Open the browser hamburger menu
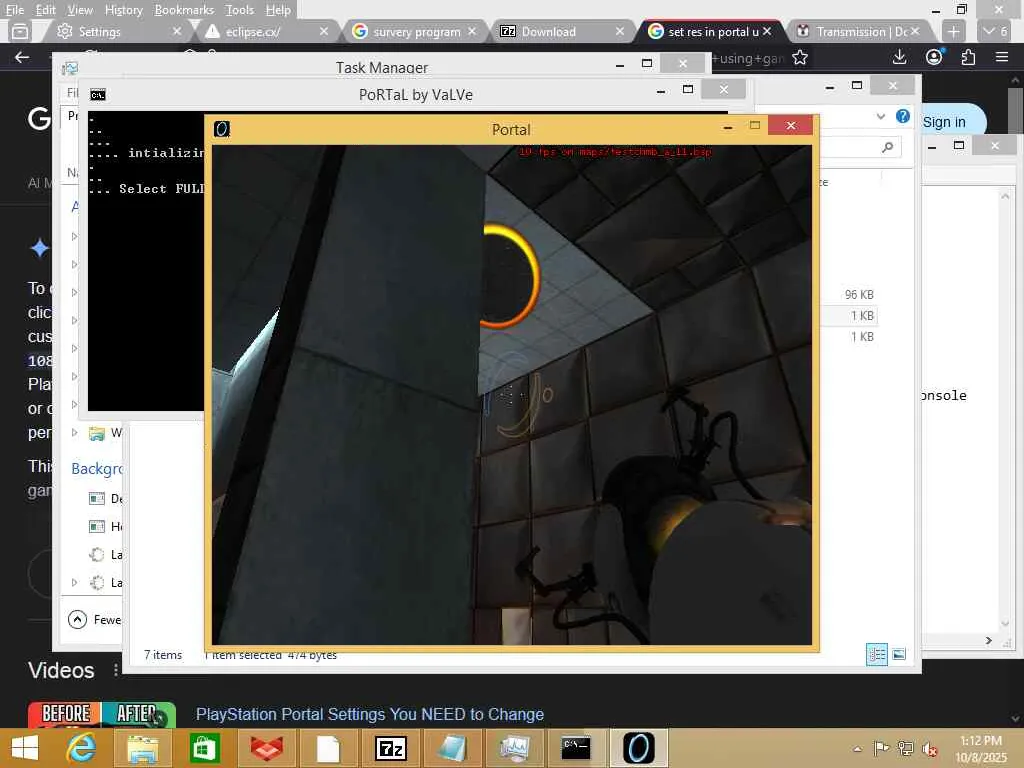The width and height of the screenshot is (1024, 768). click(x=1002, y=57)
